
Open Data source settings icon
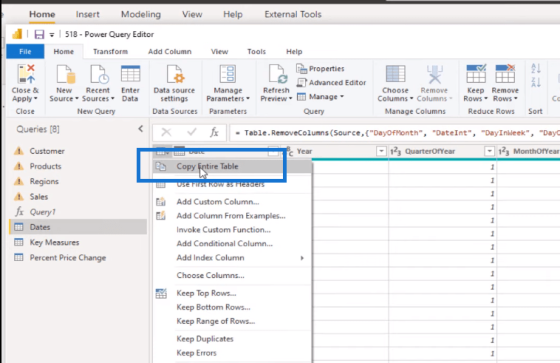[x=175, y=74]
